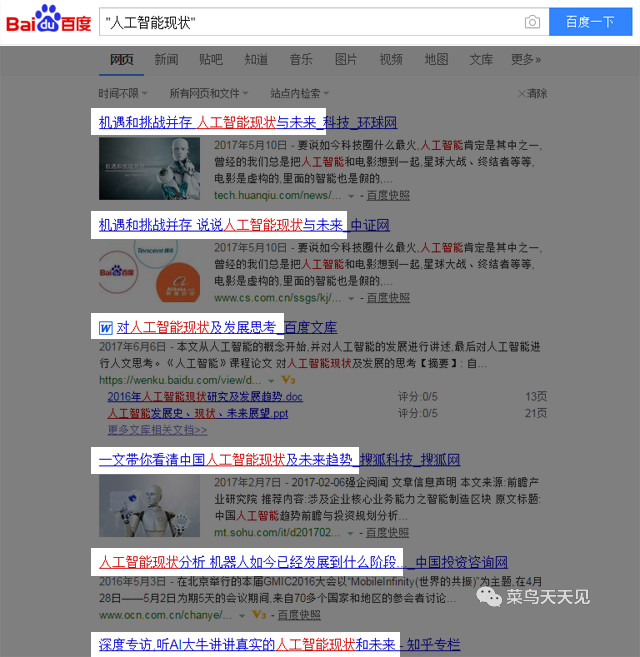Click URL text www.cs.com.cn/ssgs/kj/...
Viewport: 640px width, 657px height.
pos(277,297)
